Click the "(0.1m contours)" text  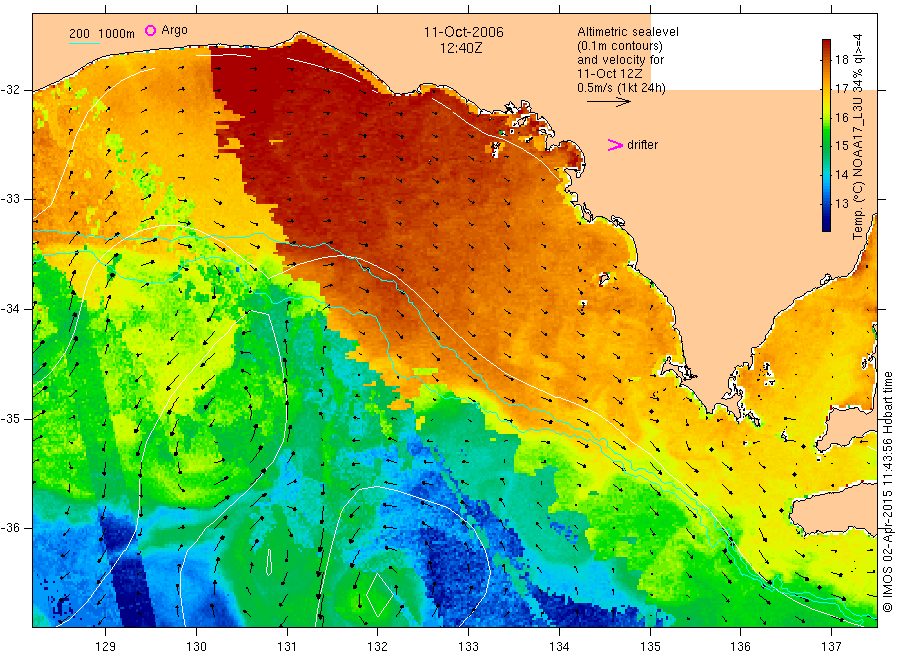620,46
